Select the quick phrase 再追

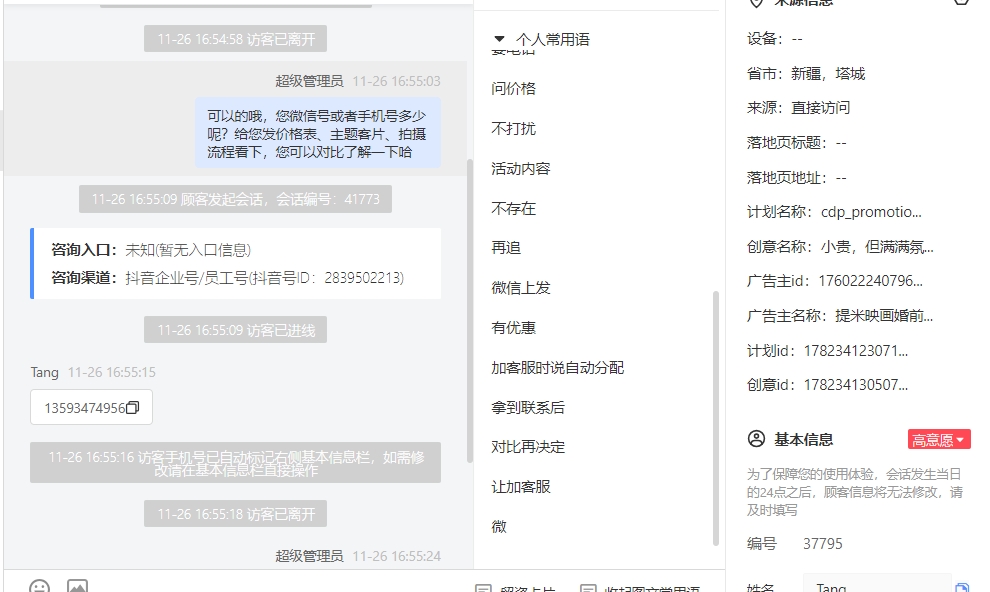click(x=506, y=248)
